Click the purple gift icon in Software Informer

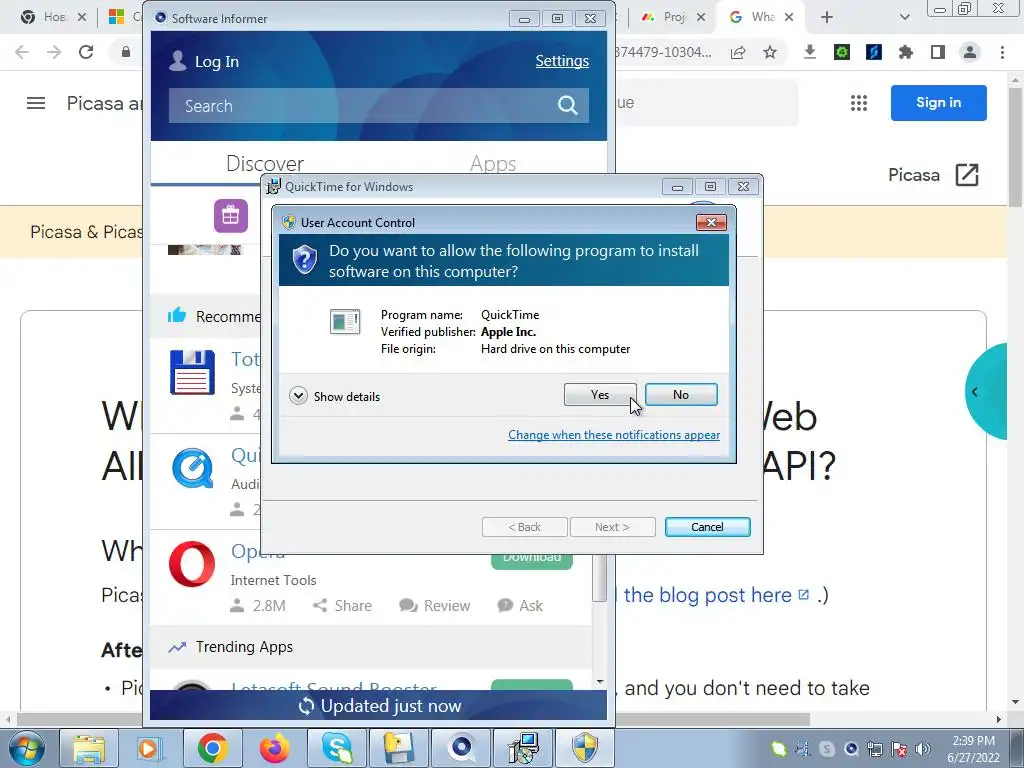pos(231,216)
